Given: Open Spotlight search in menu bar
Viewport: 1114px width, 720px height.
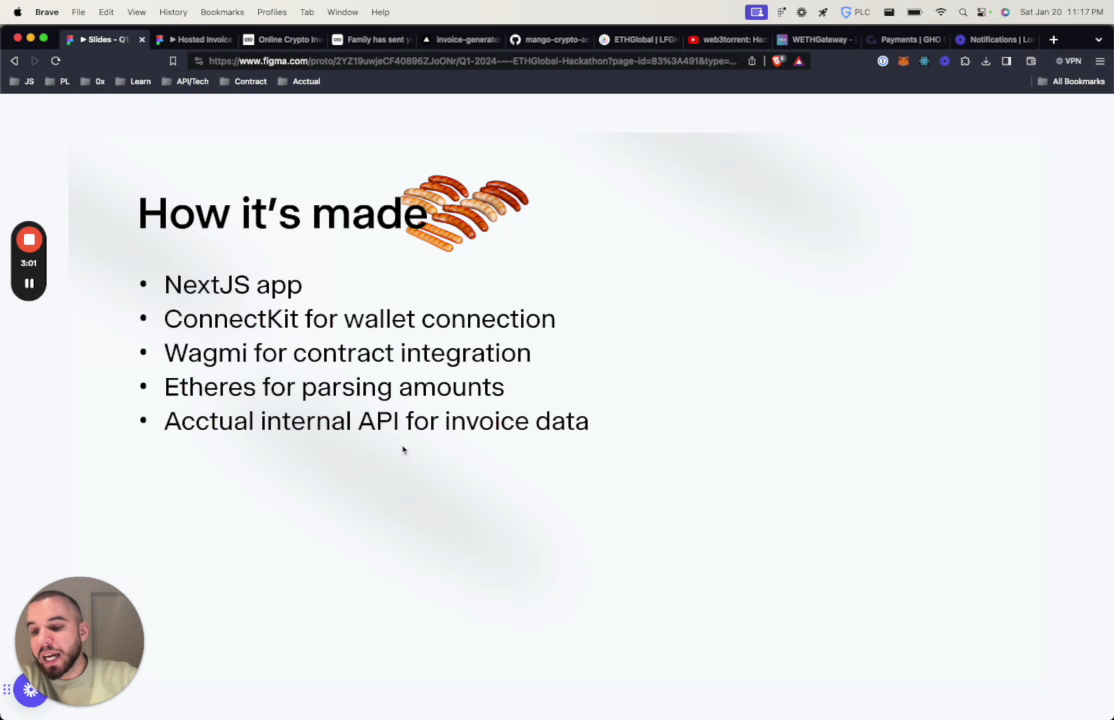Looking at the screenshot, I should [x=963, y=12].
